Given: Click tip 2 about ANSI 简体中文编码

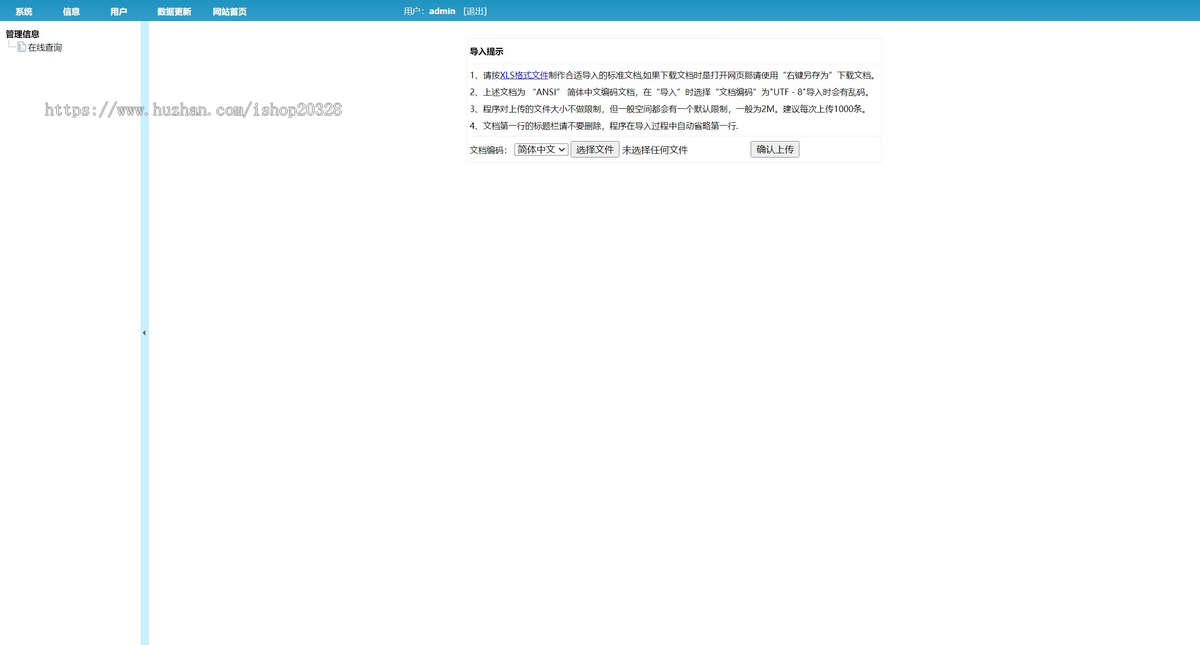Looking at the screenshot, I should coord(670,92).
